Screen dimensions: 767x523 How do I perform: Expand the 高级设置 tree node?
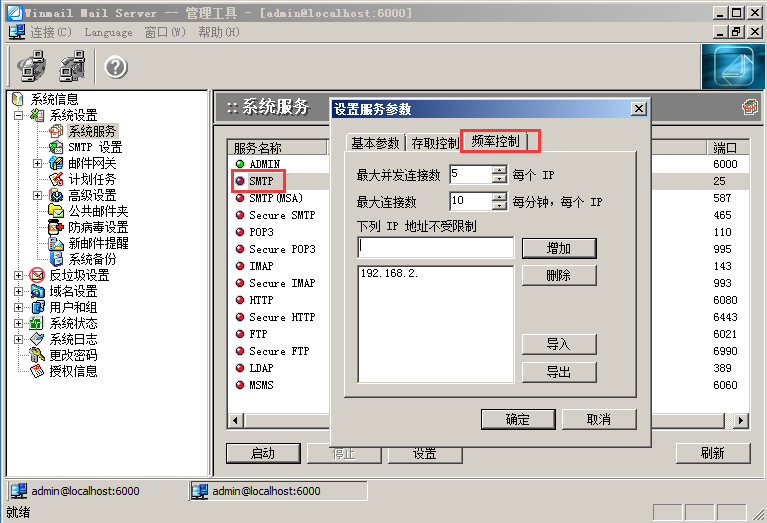[x=37, y=195]
